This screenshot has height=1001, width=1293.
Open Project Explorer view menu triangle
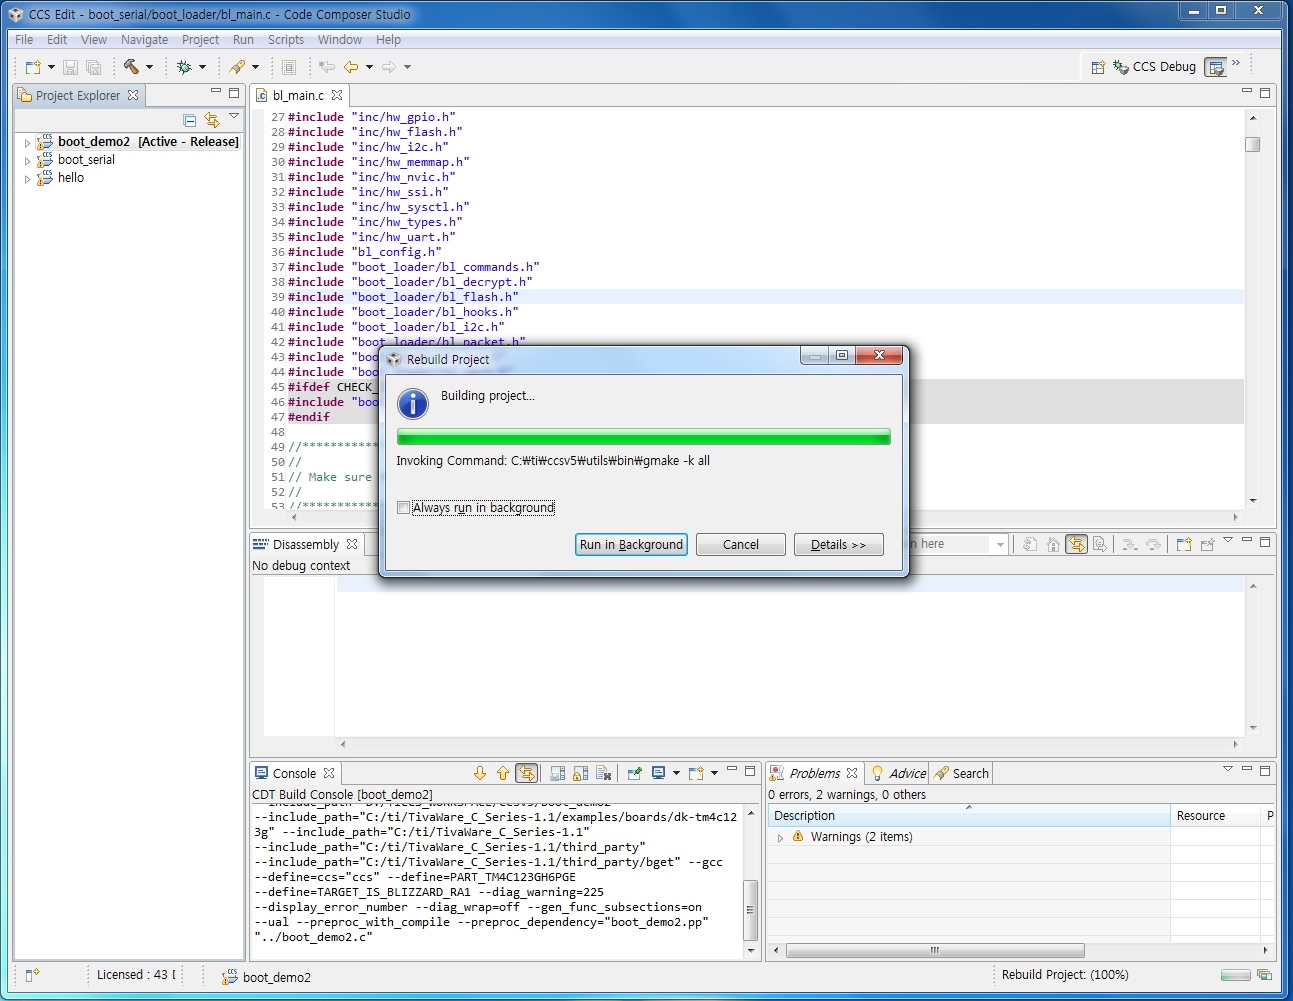(x=234, y=117)
